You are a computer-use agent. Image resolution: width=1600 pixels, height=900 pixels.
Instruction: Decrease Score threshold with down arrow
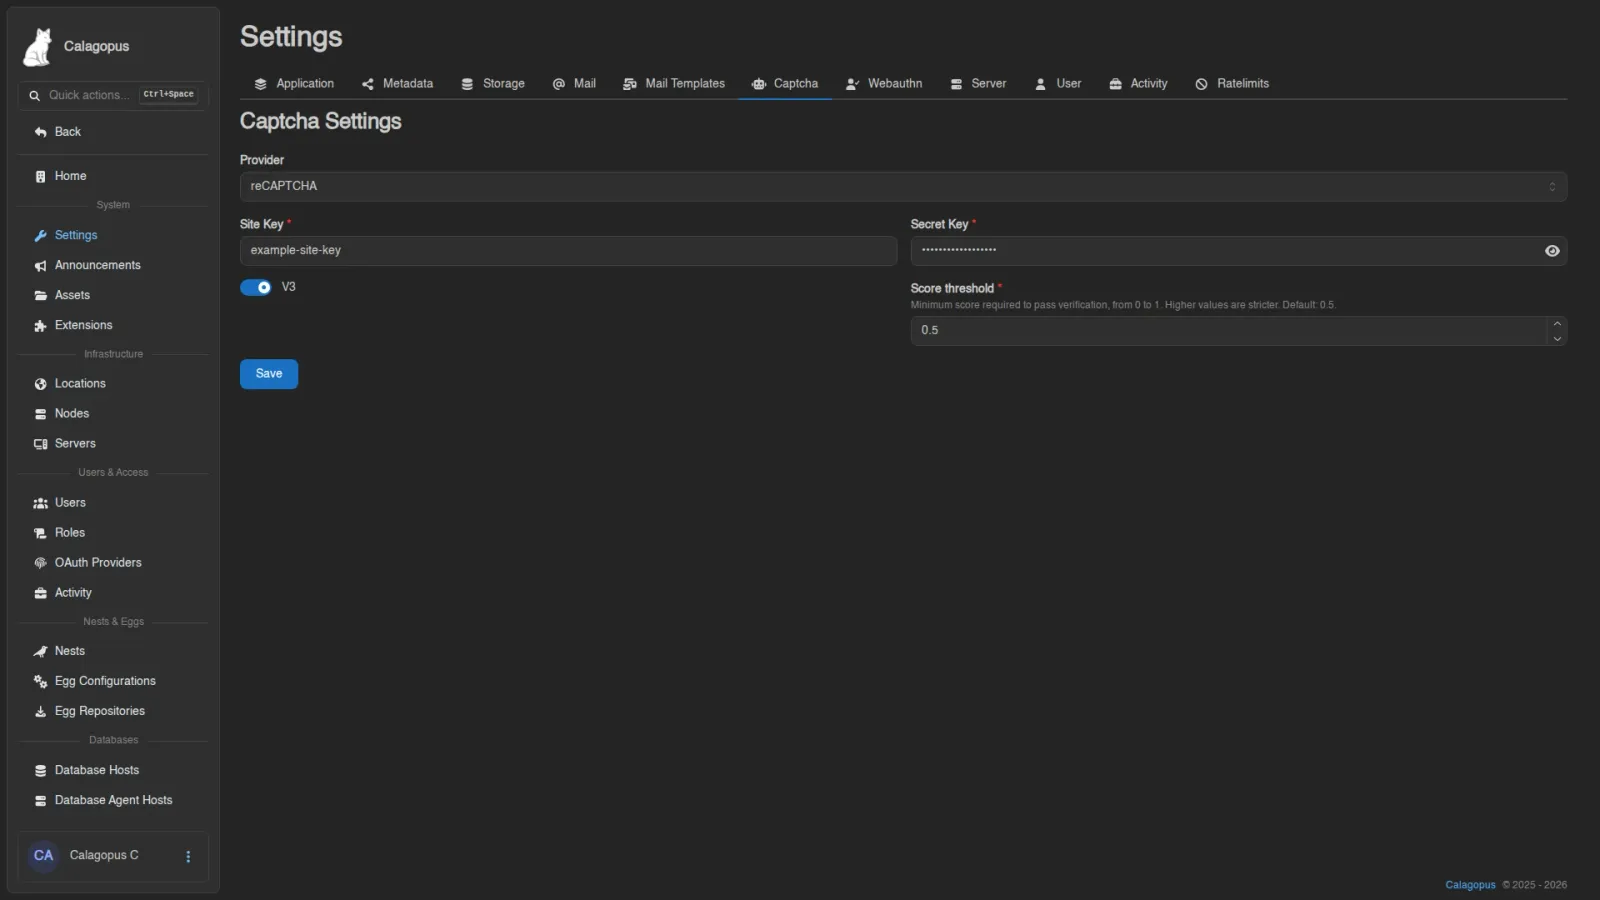pos(1557,339)
